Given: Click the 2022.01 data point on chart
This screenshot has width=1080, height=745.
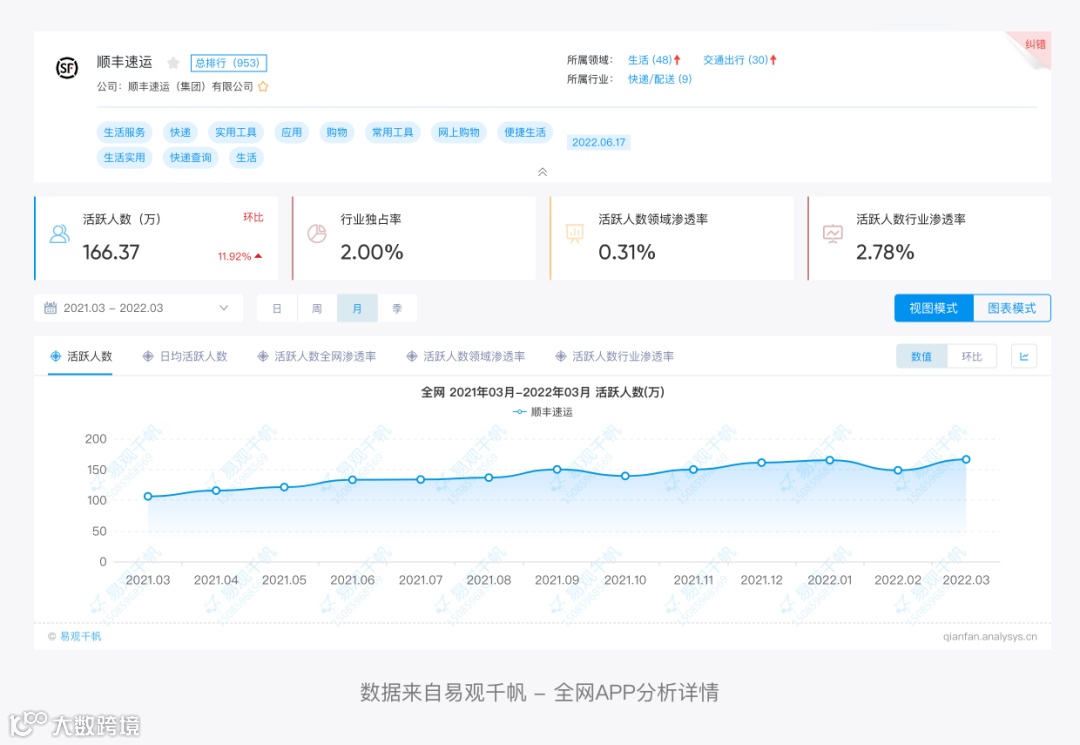Looking at the screenshot, I should pos(830,460).
